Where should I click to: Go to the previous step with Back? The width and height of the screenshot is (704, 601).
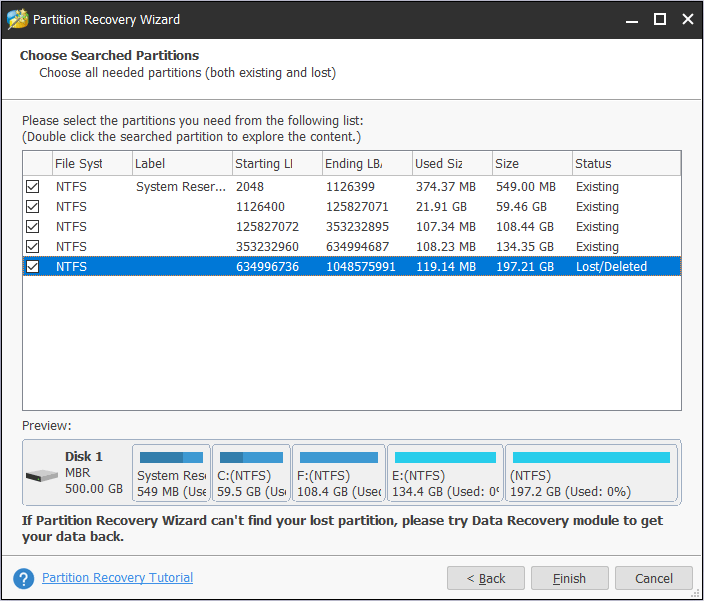point(486,578)
